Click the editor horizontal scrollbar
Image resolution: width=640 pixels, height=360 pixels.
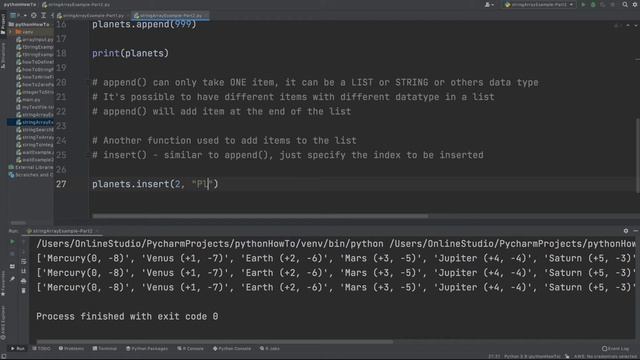[x=260, y=216]
